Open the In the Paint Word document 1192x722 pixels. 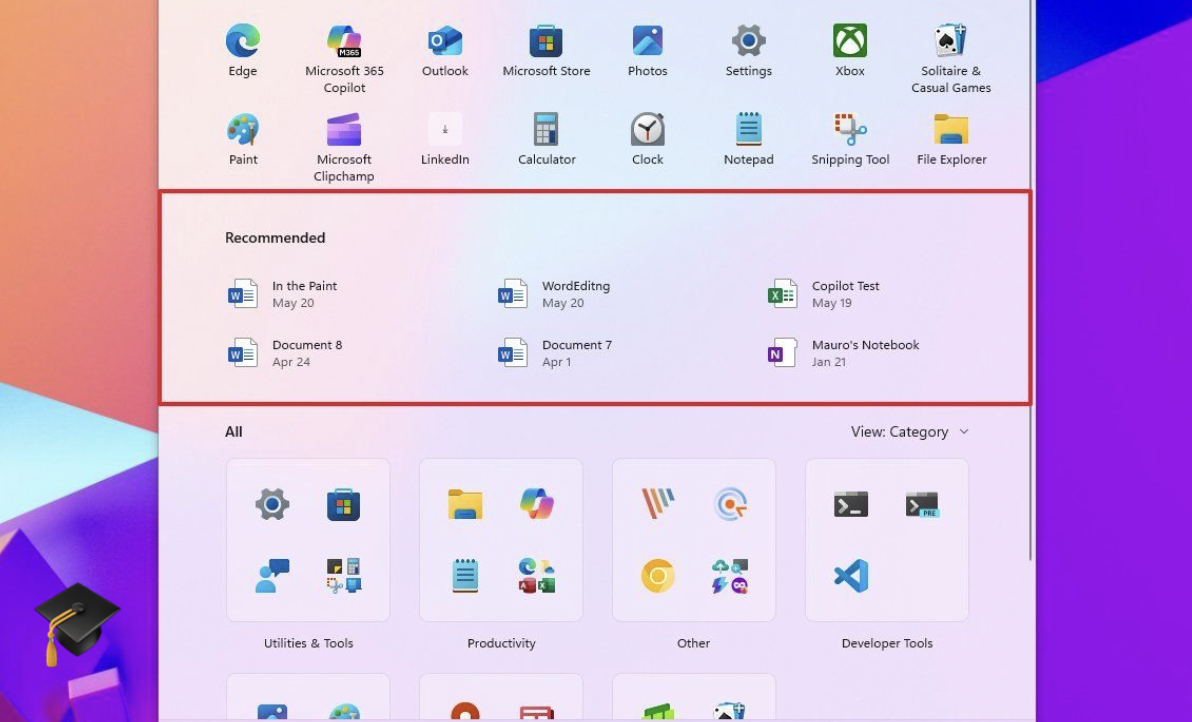tap(282, 294)
